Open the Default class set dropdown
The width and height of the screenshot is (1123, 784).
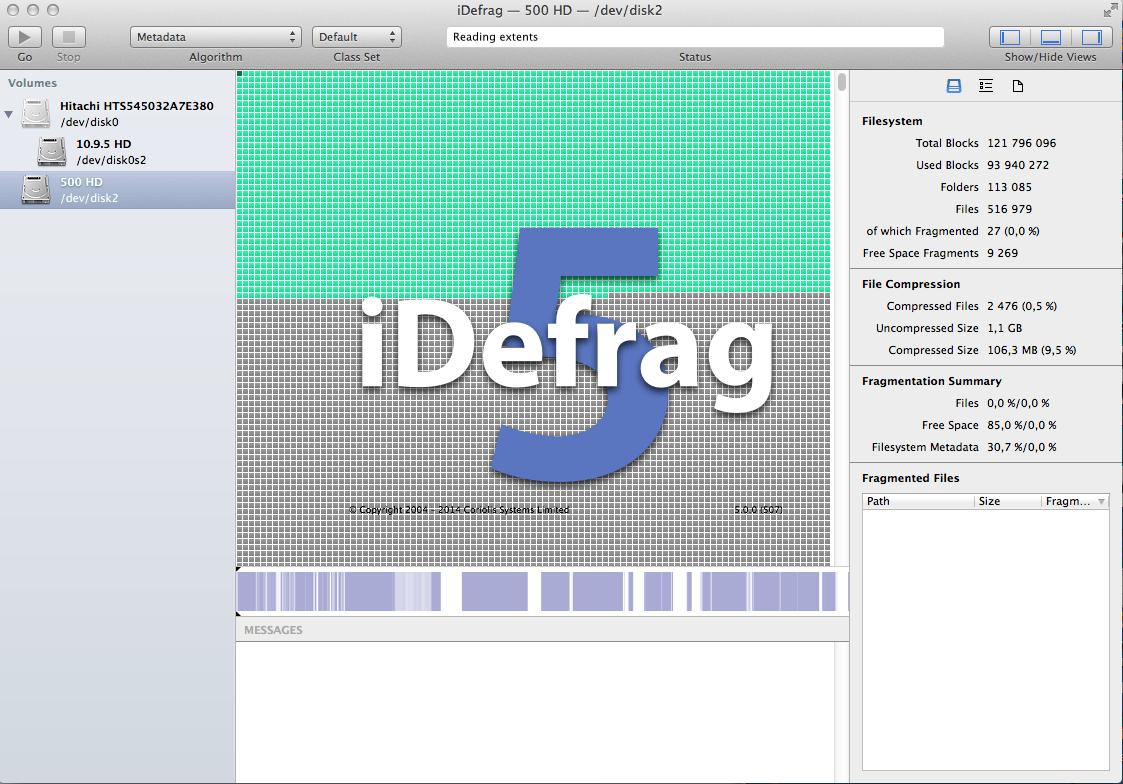point(356,37)
